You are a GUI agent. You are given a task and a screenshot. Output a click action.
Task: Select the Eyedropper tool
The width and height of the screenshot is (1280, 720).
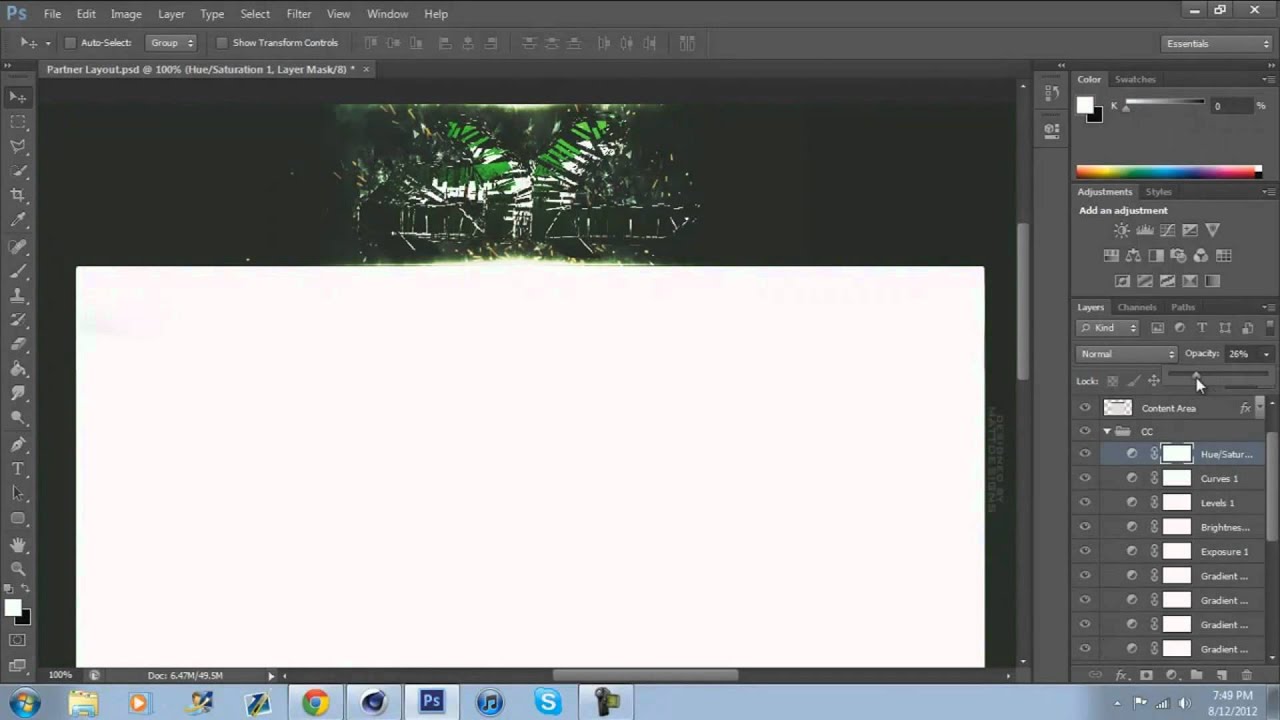pyautogui.click(x=18, y=220)
